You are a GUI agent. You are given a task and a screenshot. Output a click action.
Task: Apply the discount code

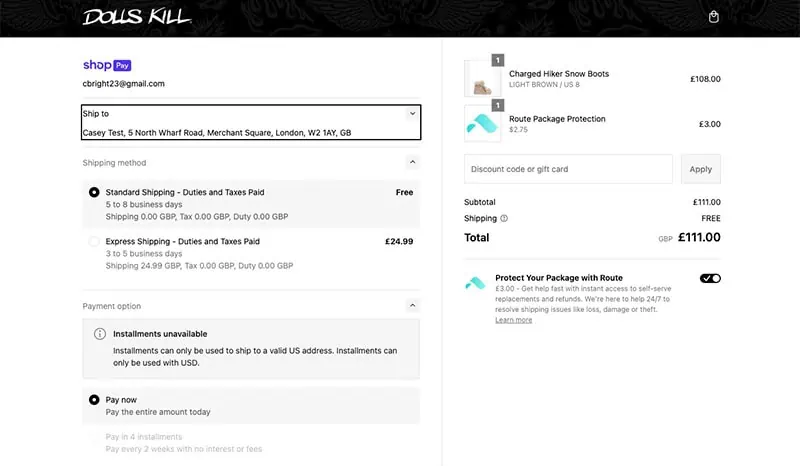(x=701, y=169)
